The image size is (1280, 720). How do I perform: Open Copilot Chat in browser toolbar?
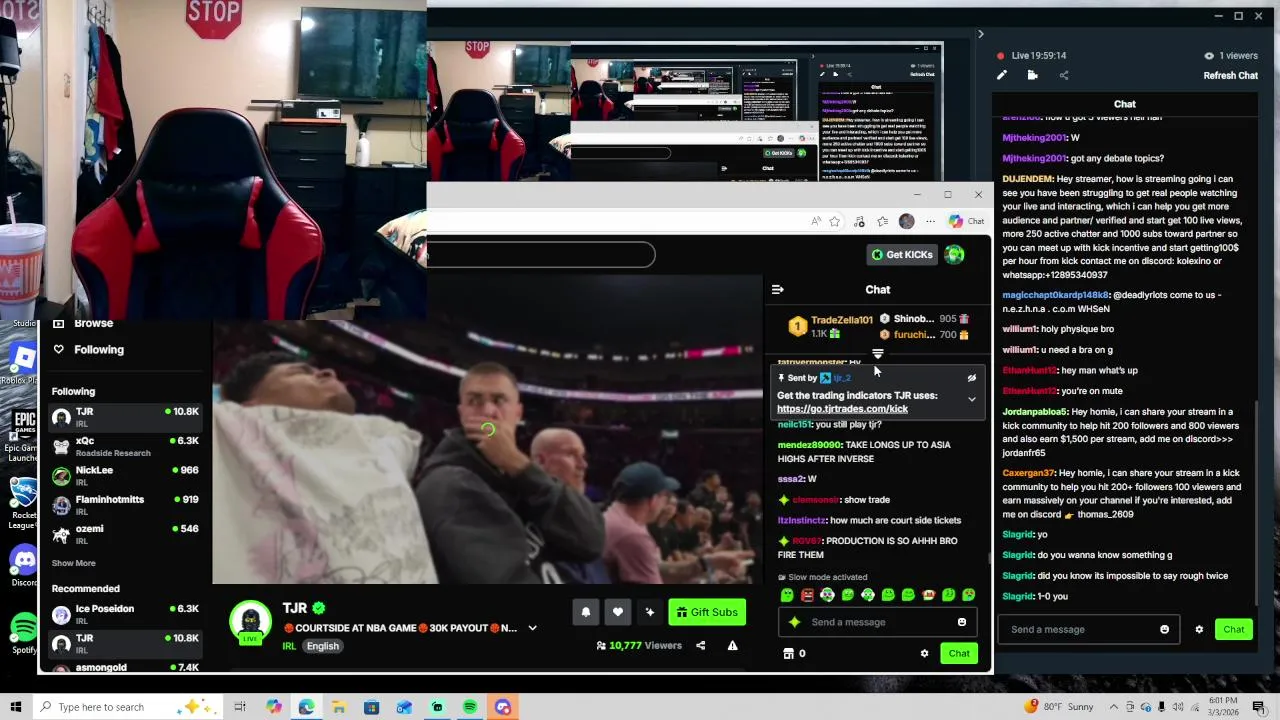click(966, 222)
